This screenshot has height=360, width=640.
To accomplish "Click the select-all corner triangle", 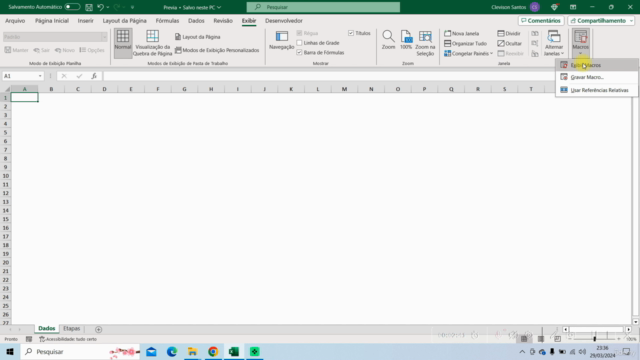I will point(7,89).
